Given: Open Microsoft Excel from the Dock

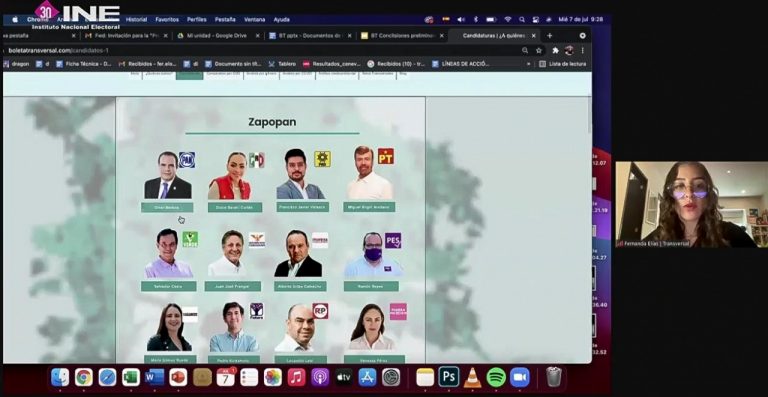Looking at the screenshot, I should click(131, 377).
